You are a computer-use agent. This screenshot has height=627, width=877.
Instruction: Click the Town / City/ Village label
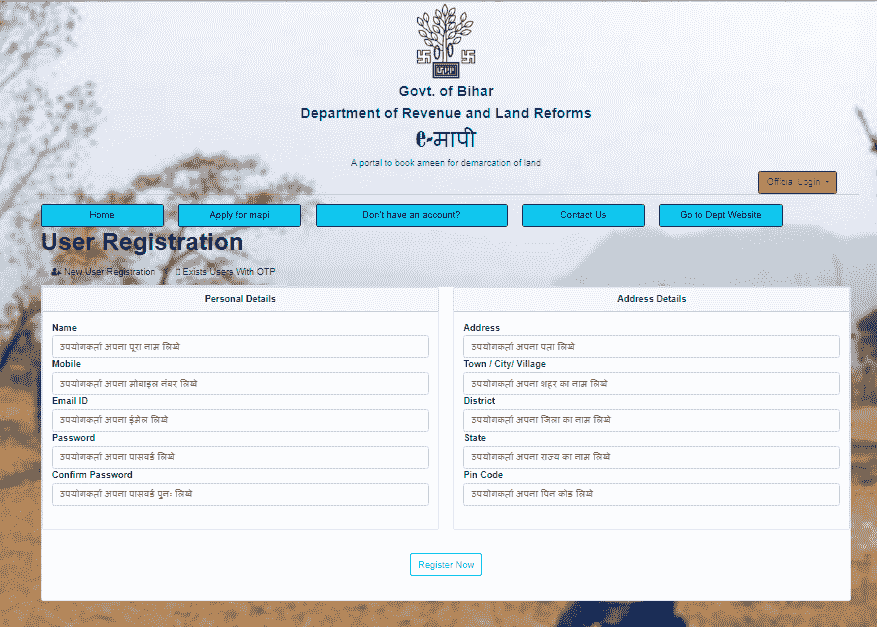[x=504, y=364]
